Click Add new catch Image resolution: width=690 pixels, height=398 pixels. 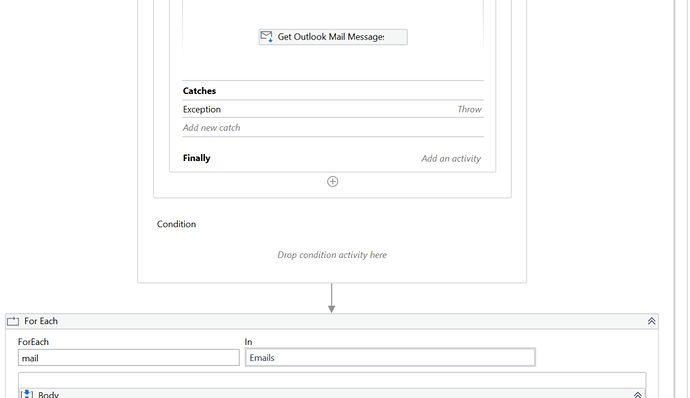point(212,128)
